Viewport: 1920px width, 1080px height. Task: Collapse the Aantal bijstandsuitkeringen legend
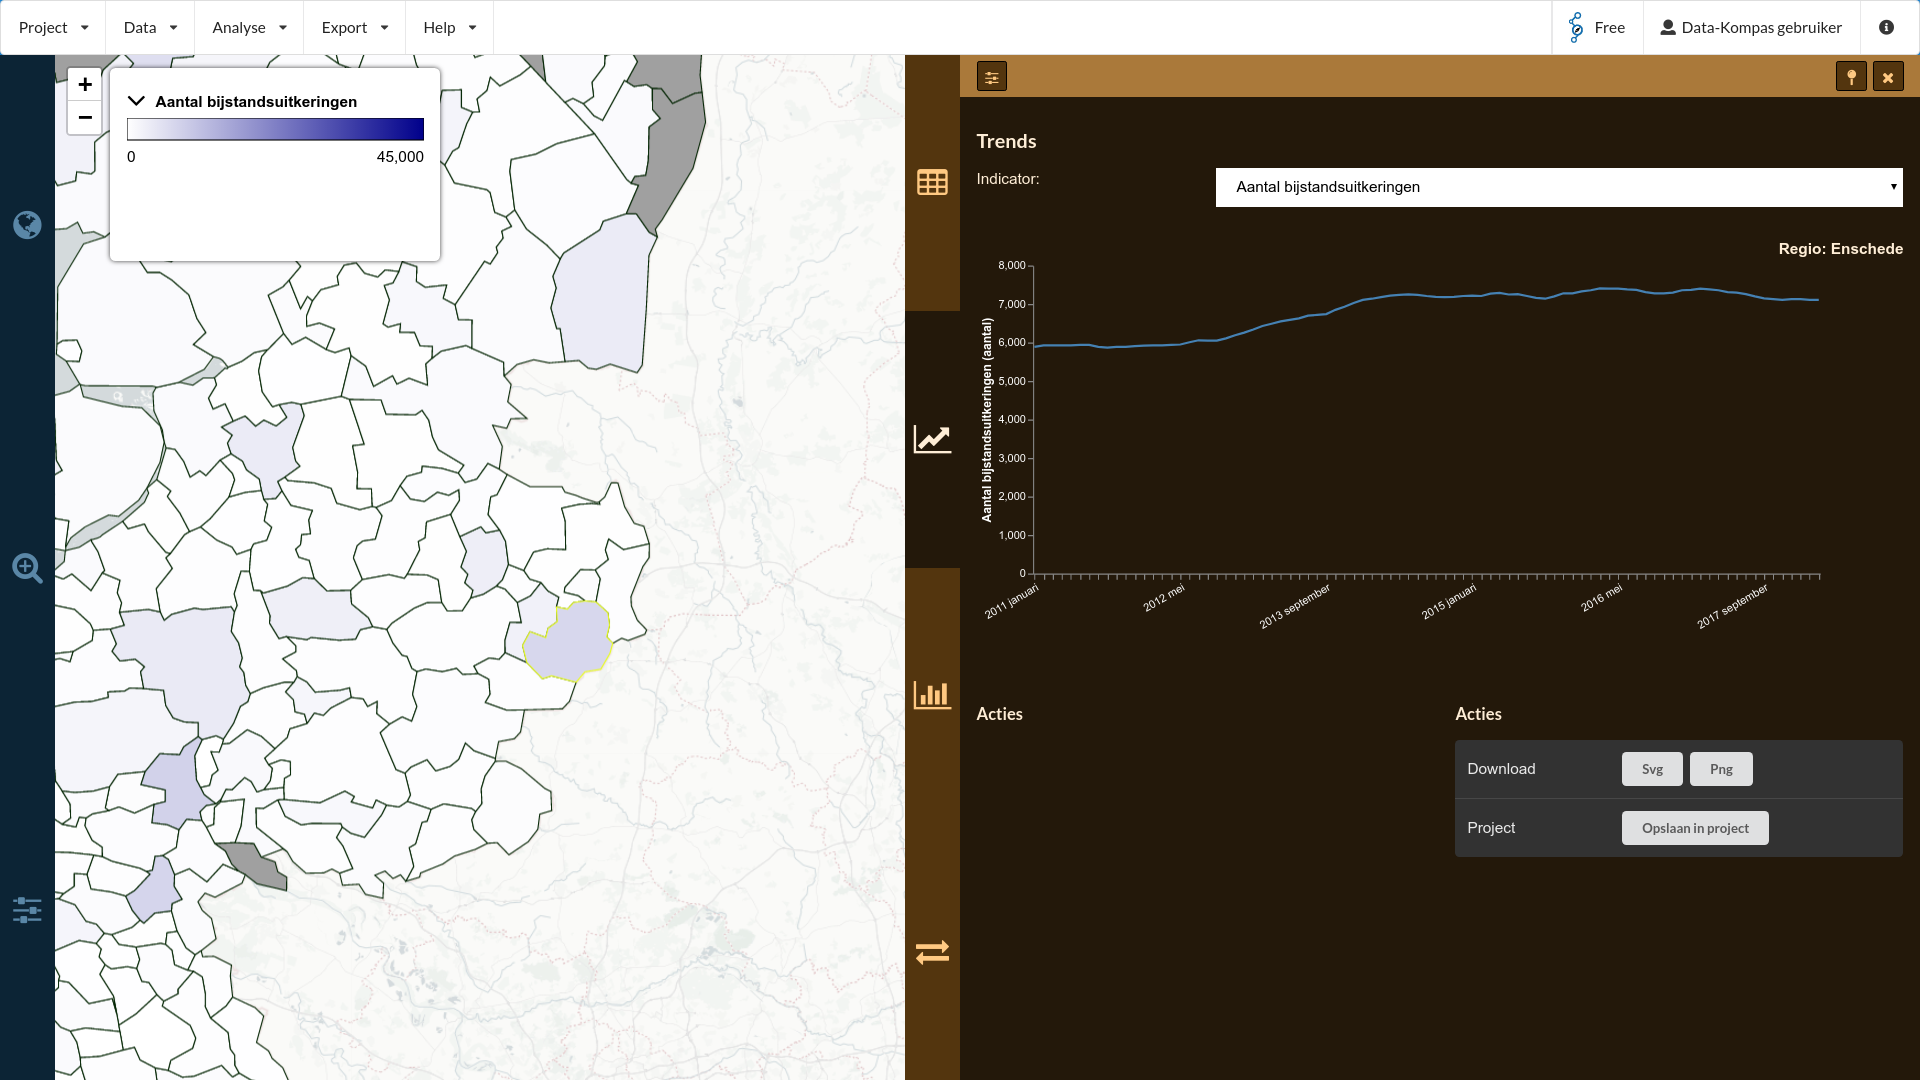click(137, 102)
